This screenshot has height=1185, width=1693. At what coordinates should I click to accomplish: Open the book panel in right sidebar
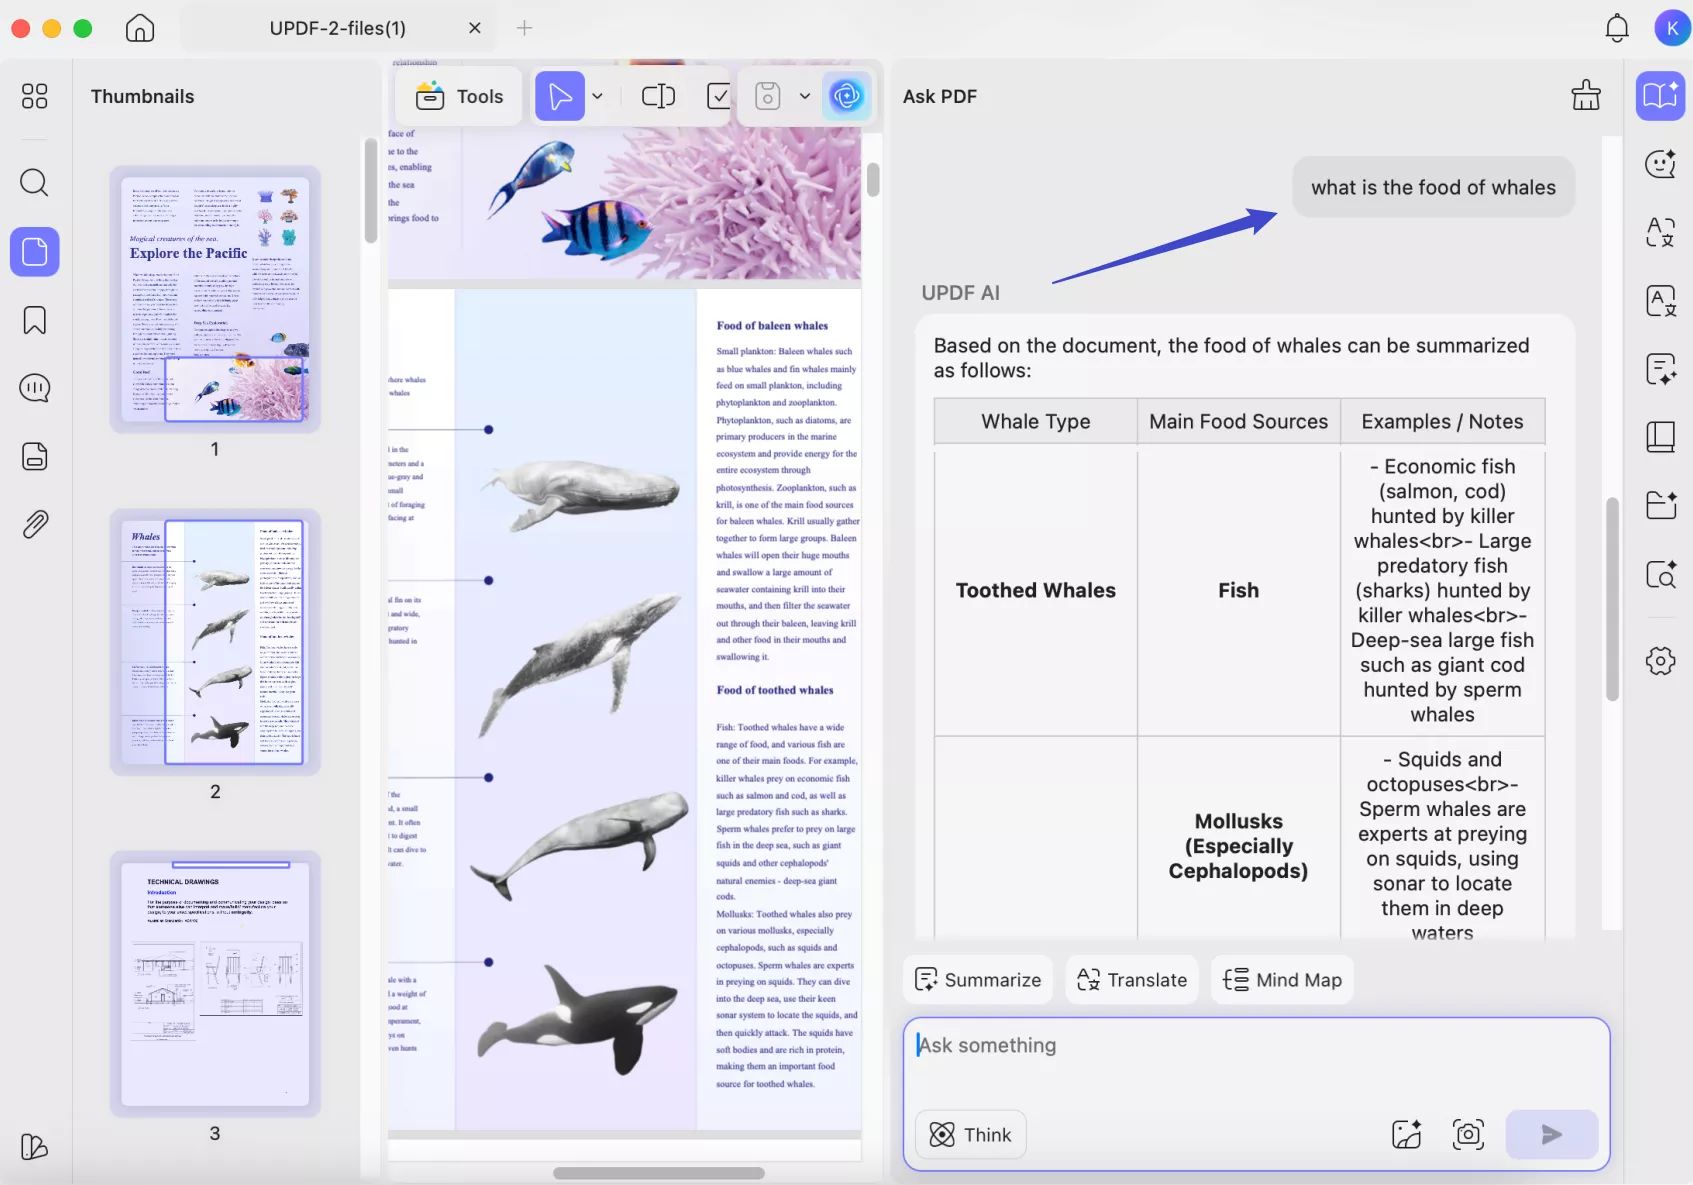[1660, 437]
